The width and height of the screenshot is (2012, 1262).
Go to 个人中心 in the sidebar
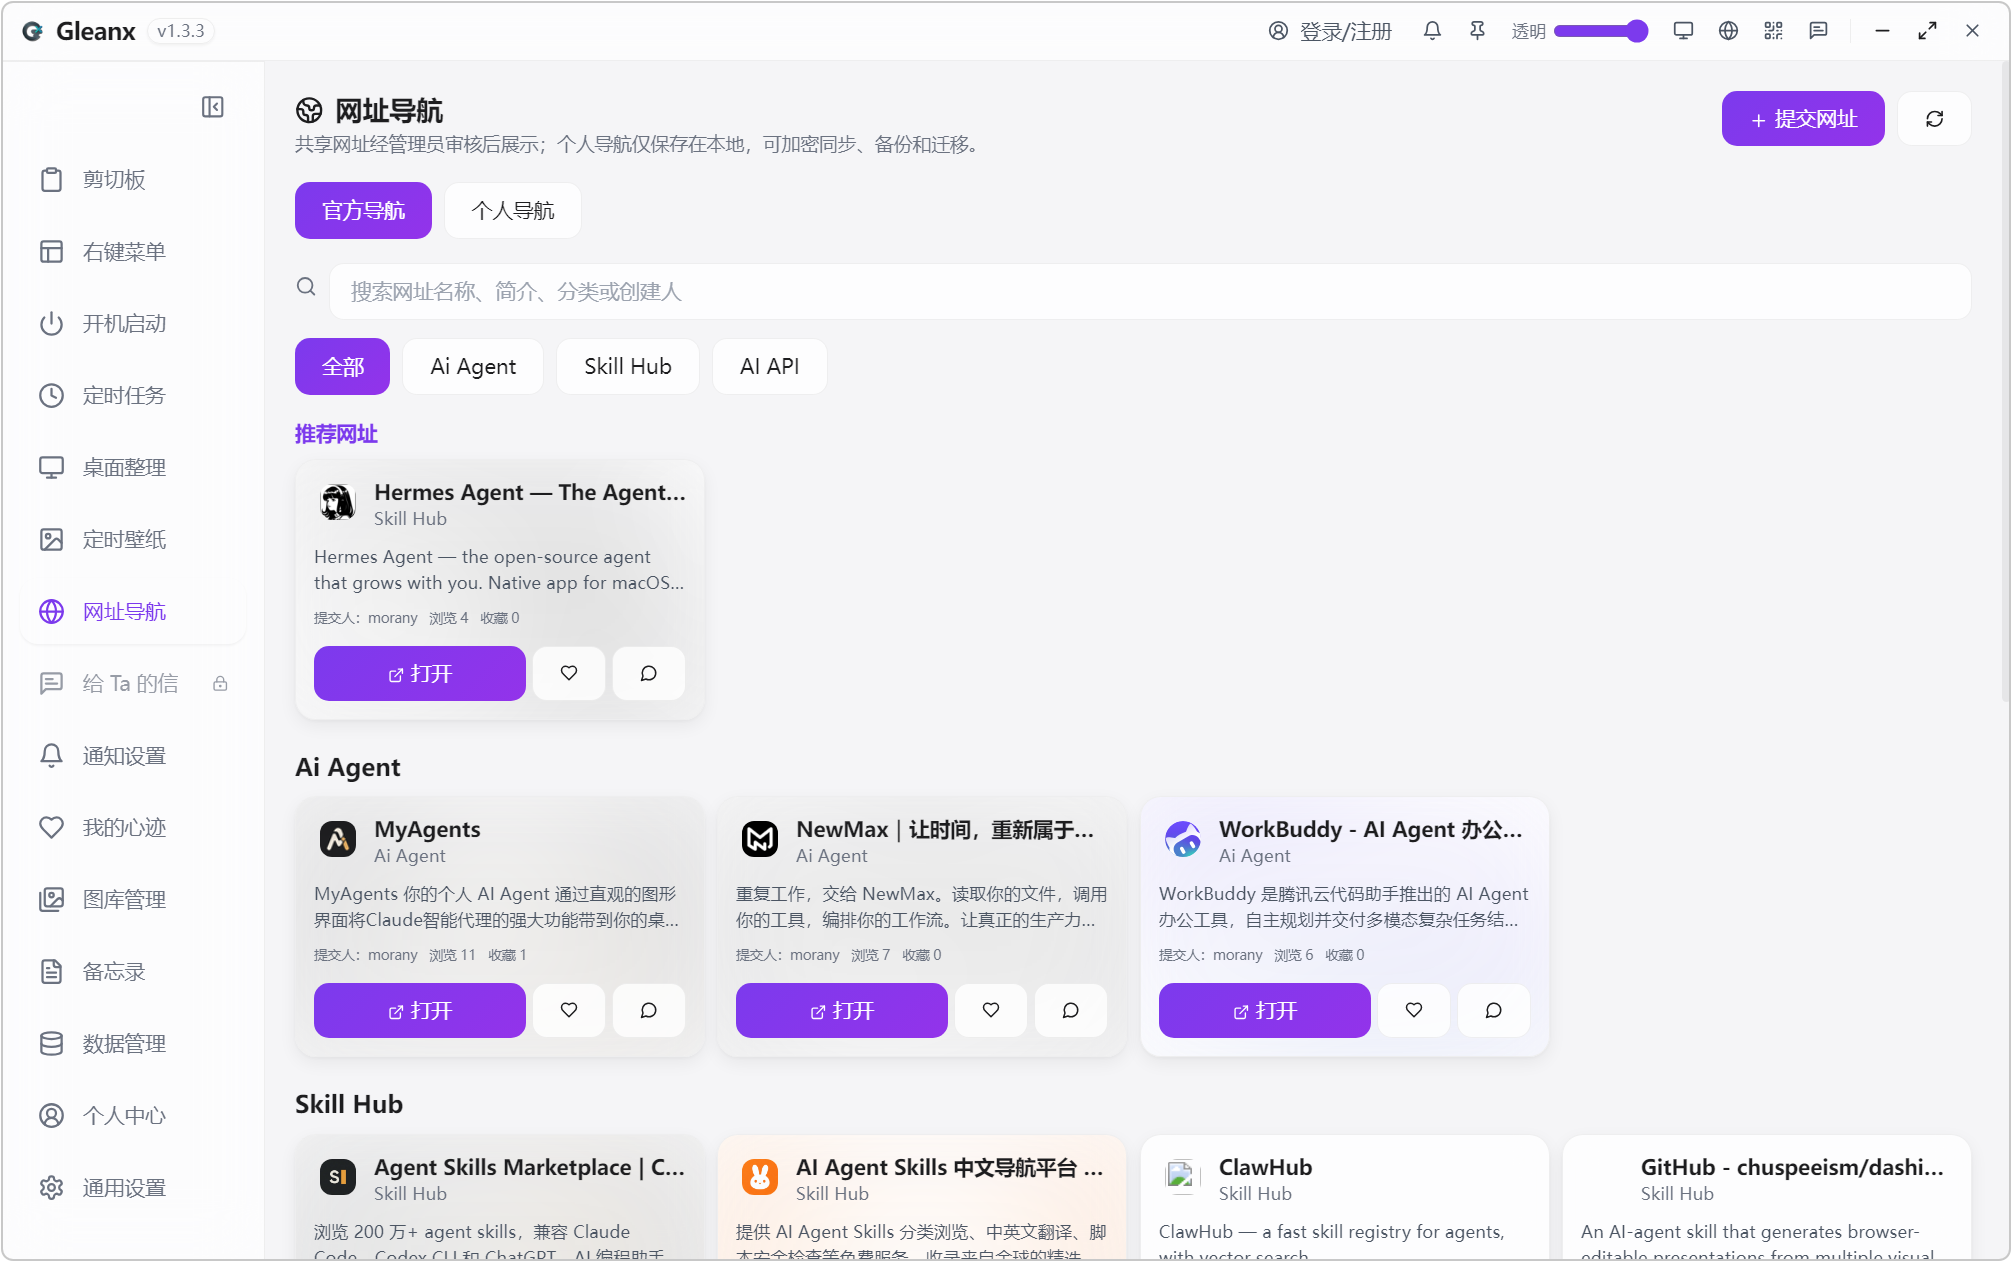134,1115
